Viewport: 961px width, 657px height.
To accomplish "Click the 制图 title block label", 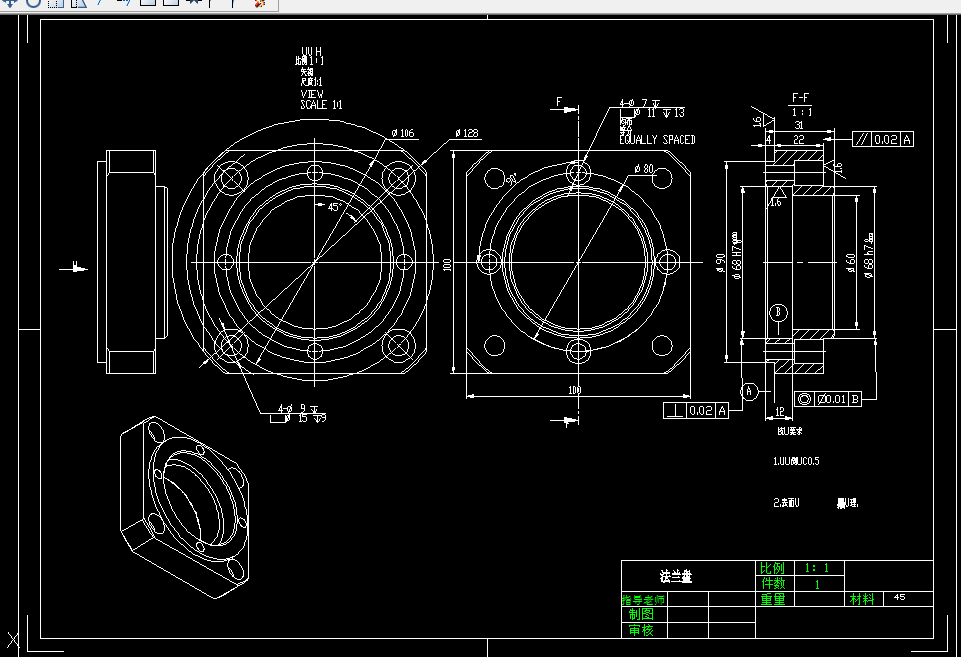I will [x=641, y=614].
